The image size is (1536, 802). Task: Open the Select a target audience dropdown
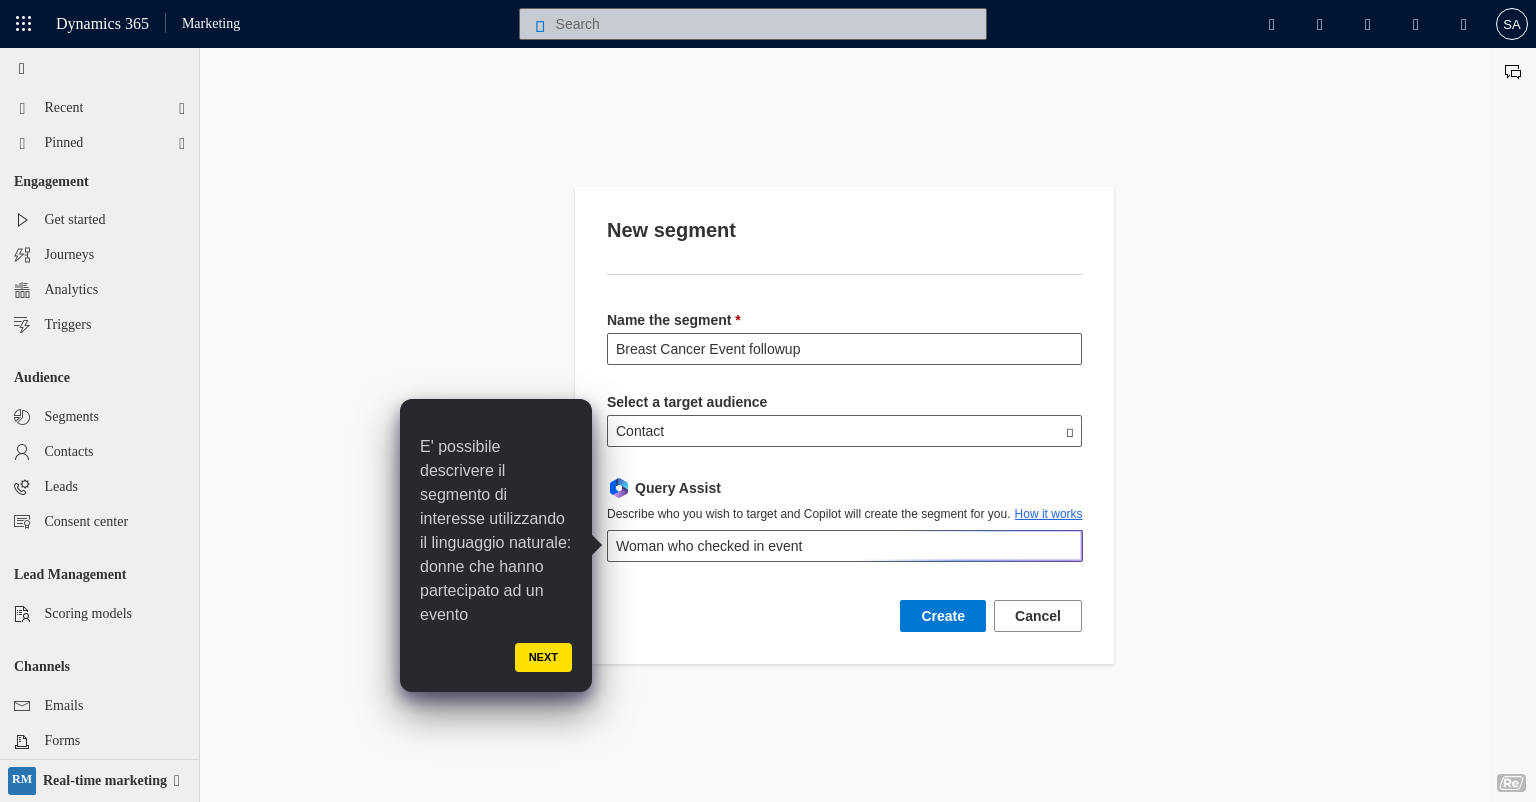tap(844, 431)
